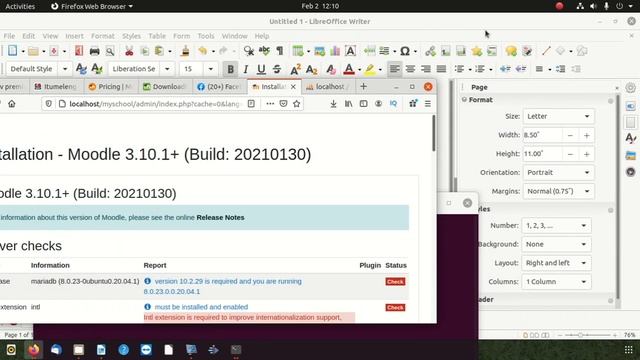The height and width of the screenshot is (360, 640).
Task: Toggle Formatting Marks pilcrow
Action: [x=280, y=51]
